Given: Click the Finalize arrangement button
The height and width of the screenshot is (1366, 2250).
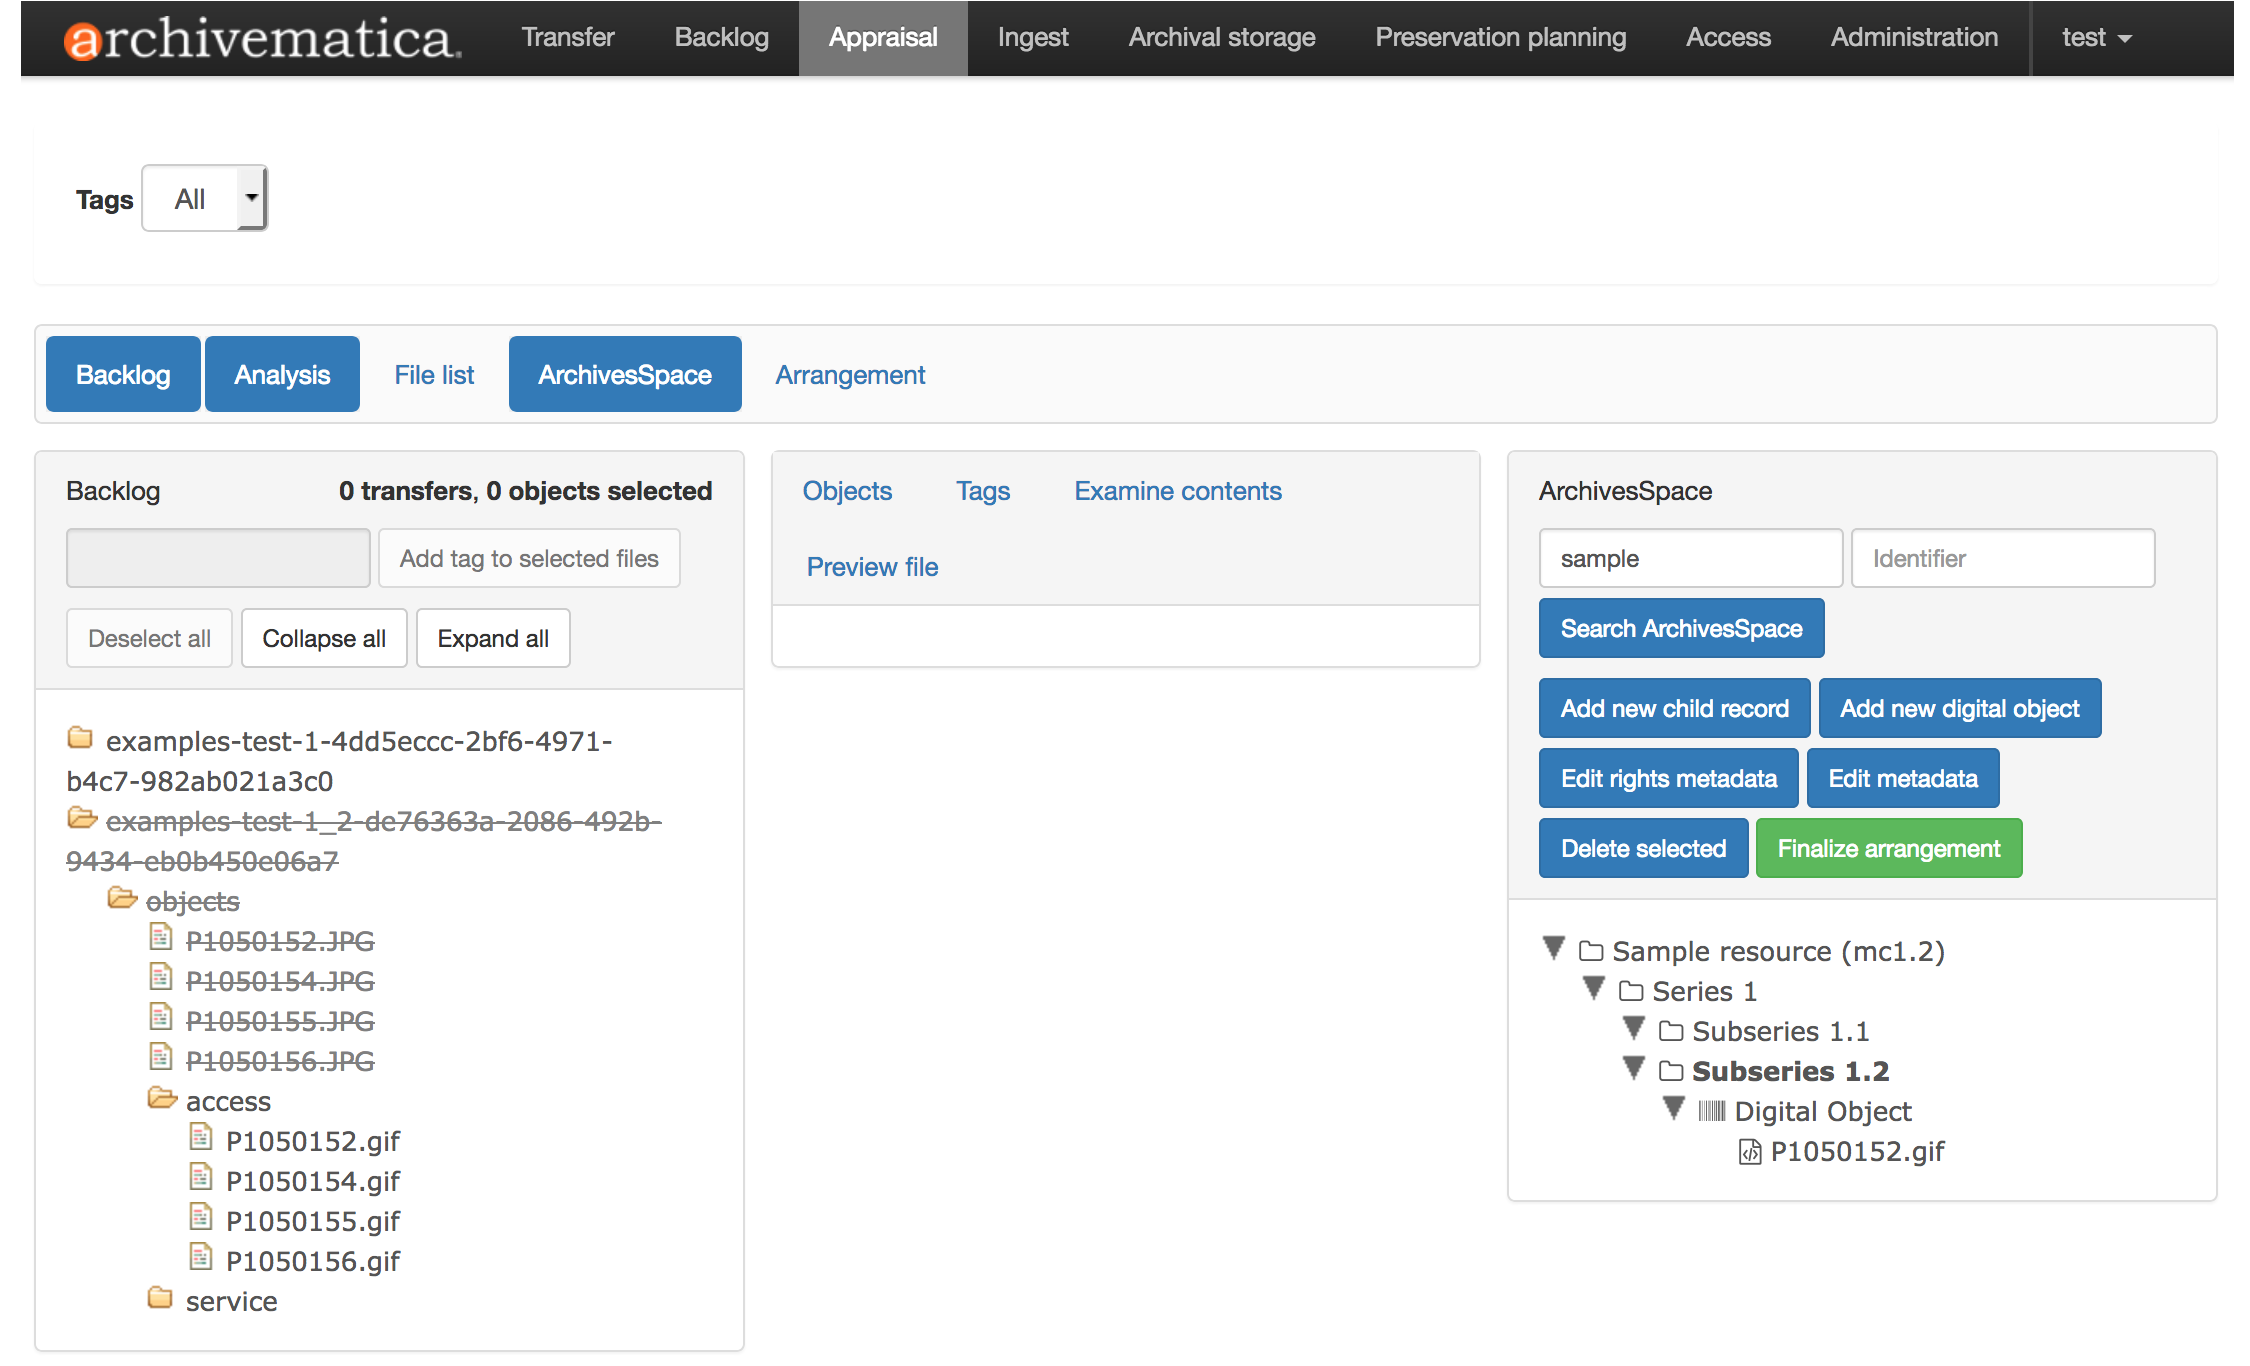Looking at the screenshot, I should click(1888, 848).
